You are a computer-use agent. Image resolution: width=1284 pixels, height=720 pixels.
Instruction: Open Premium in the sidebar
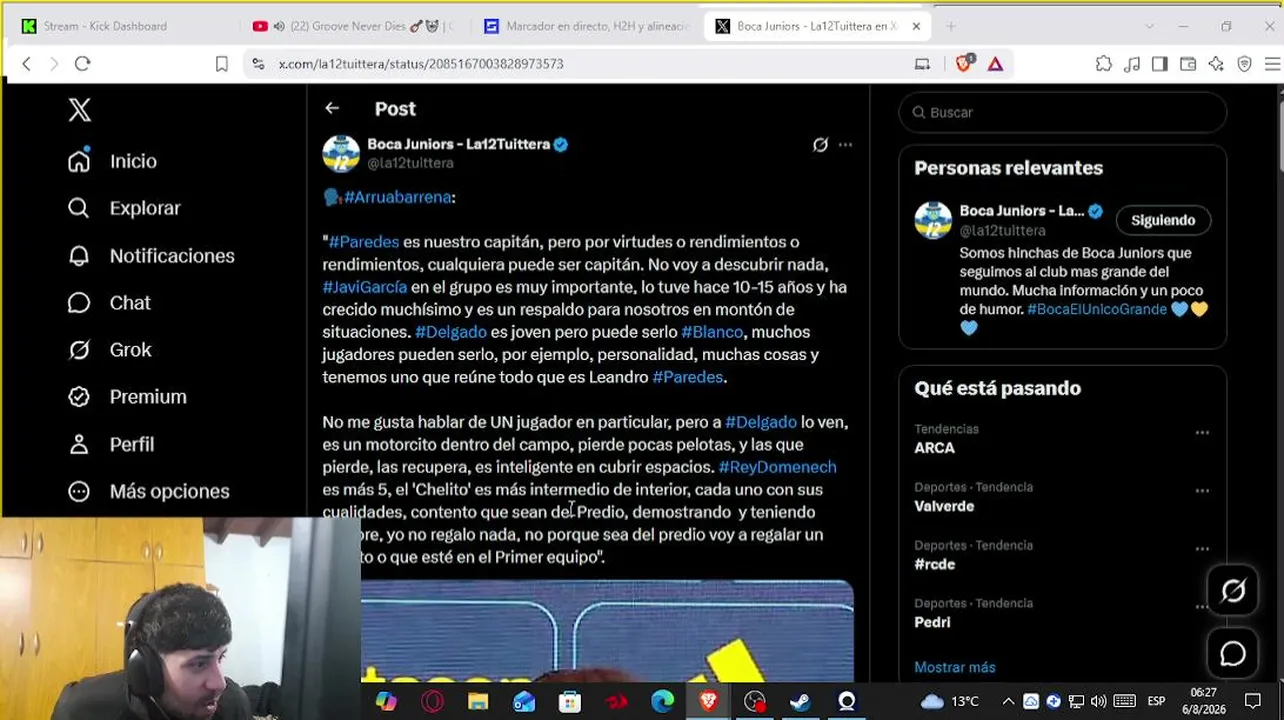coord(127,397)
